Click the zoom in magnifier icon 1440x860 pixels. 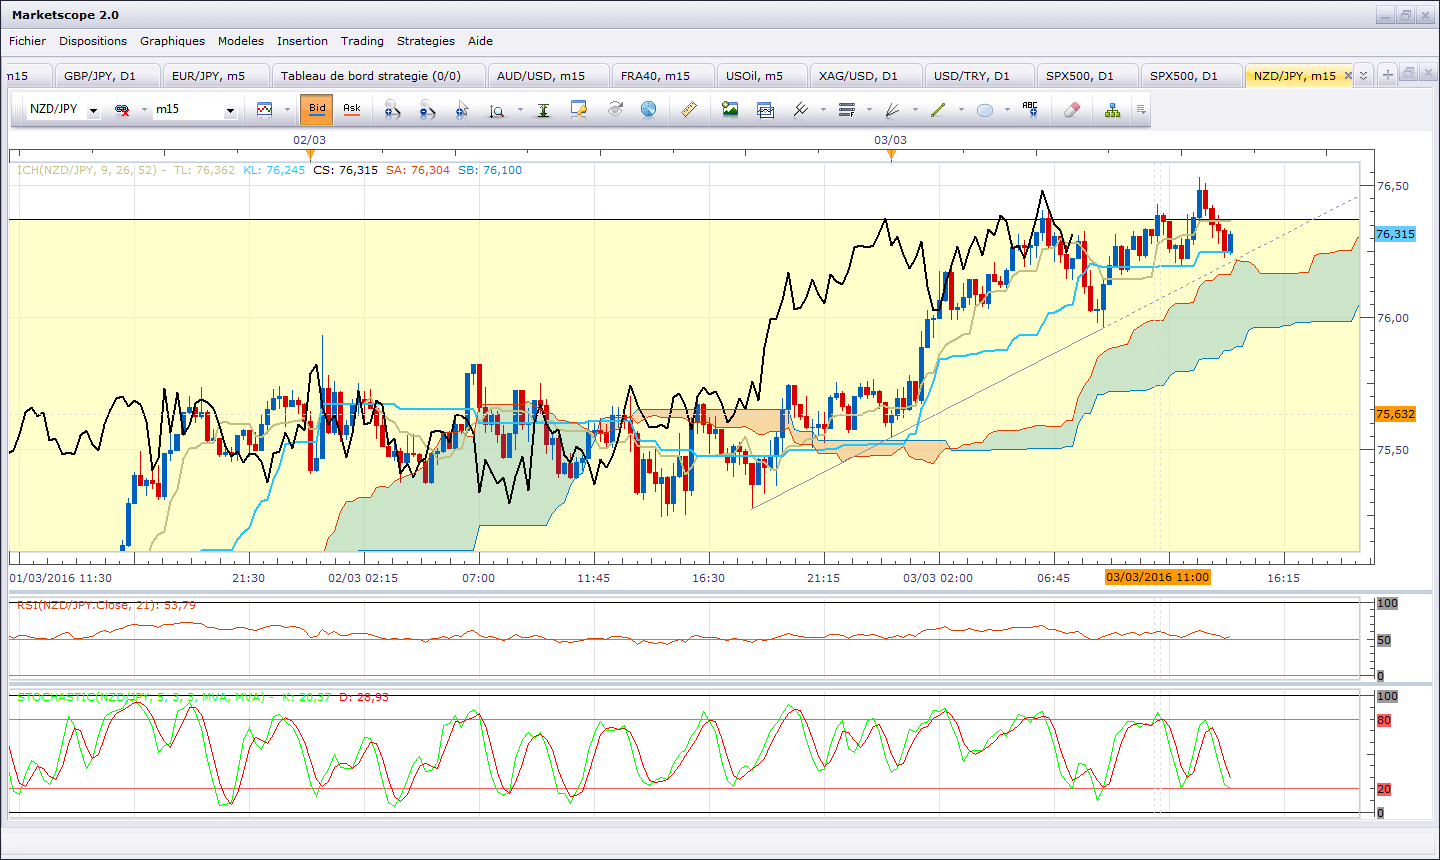tap(392, 110)
